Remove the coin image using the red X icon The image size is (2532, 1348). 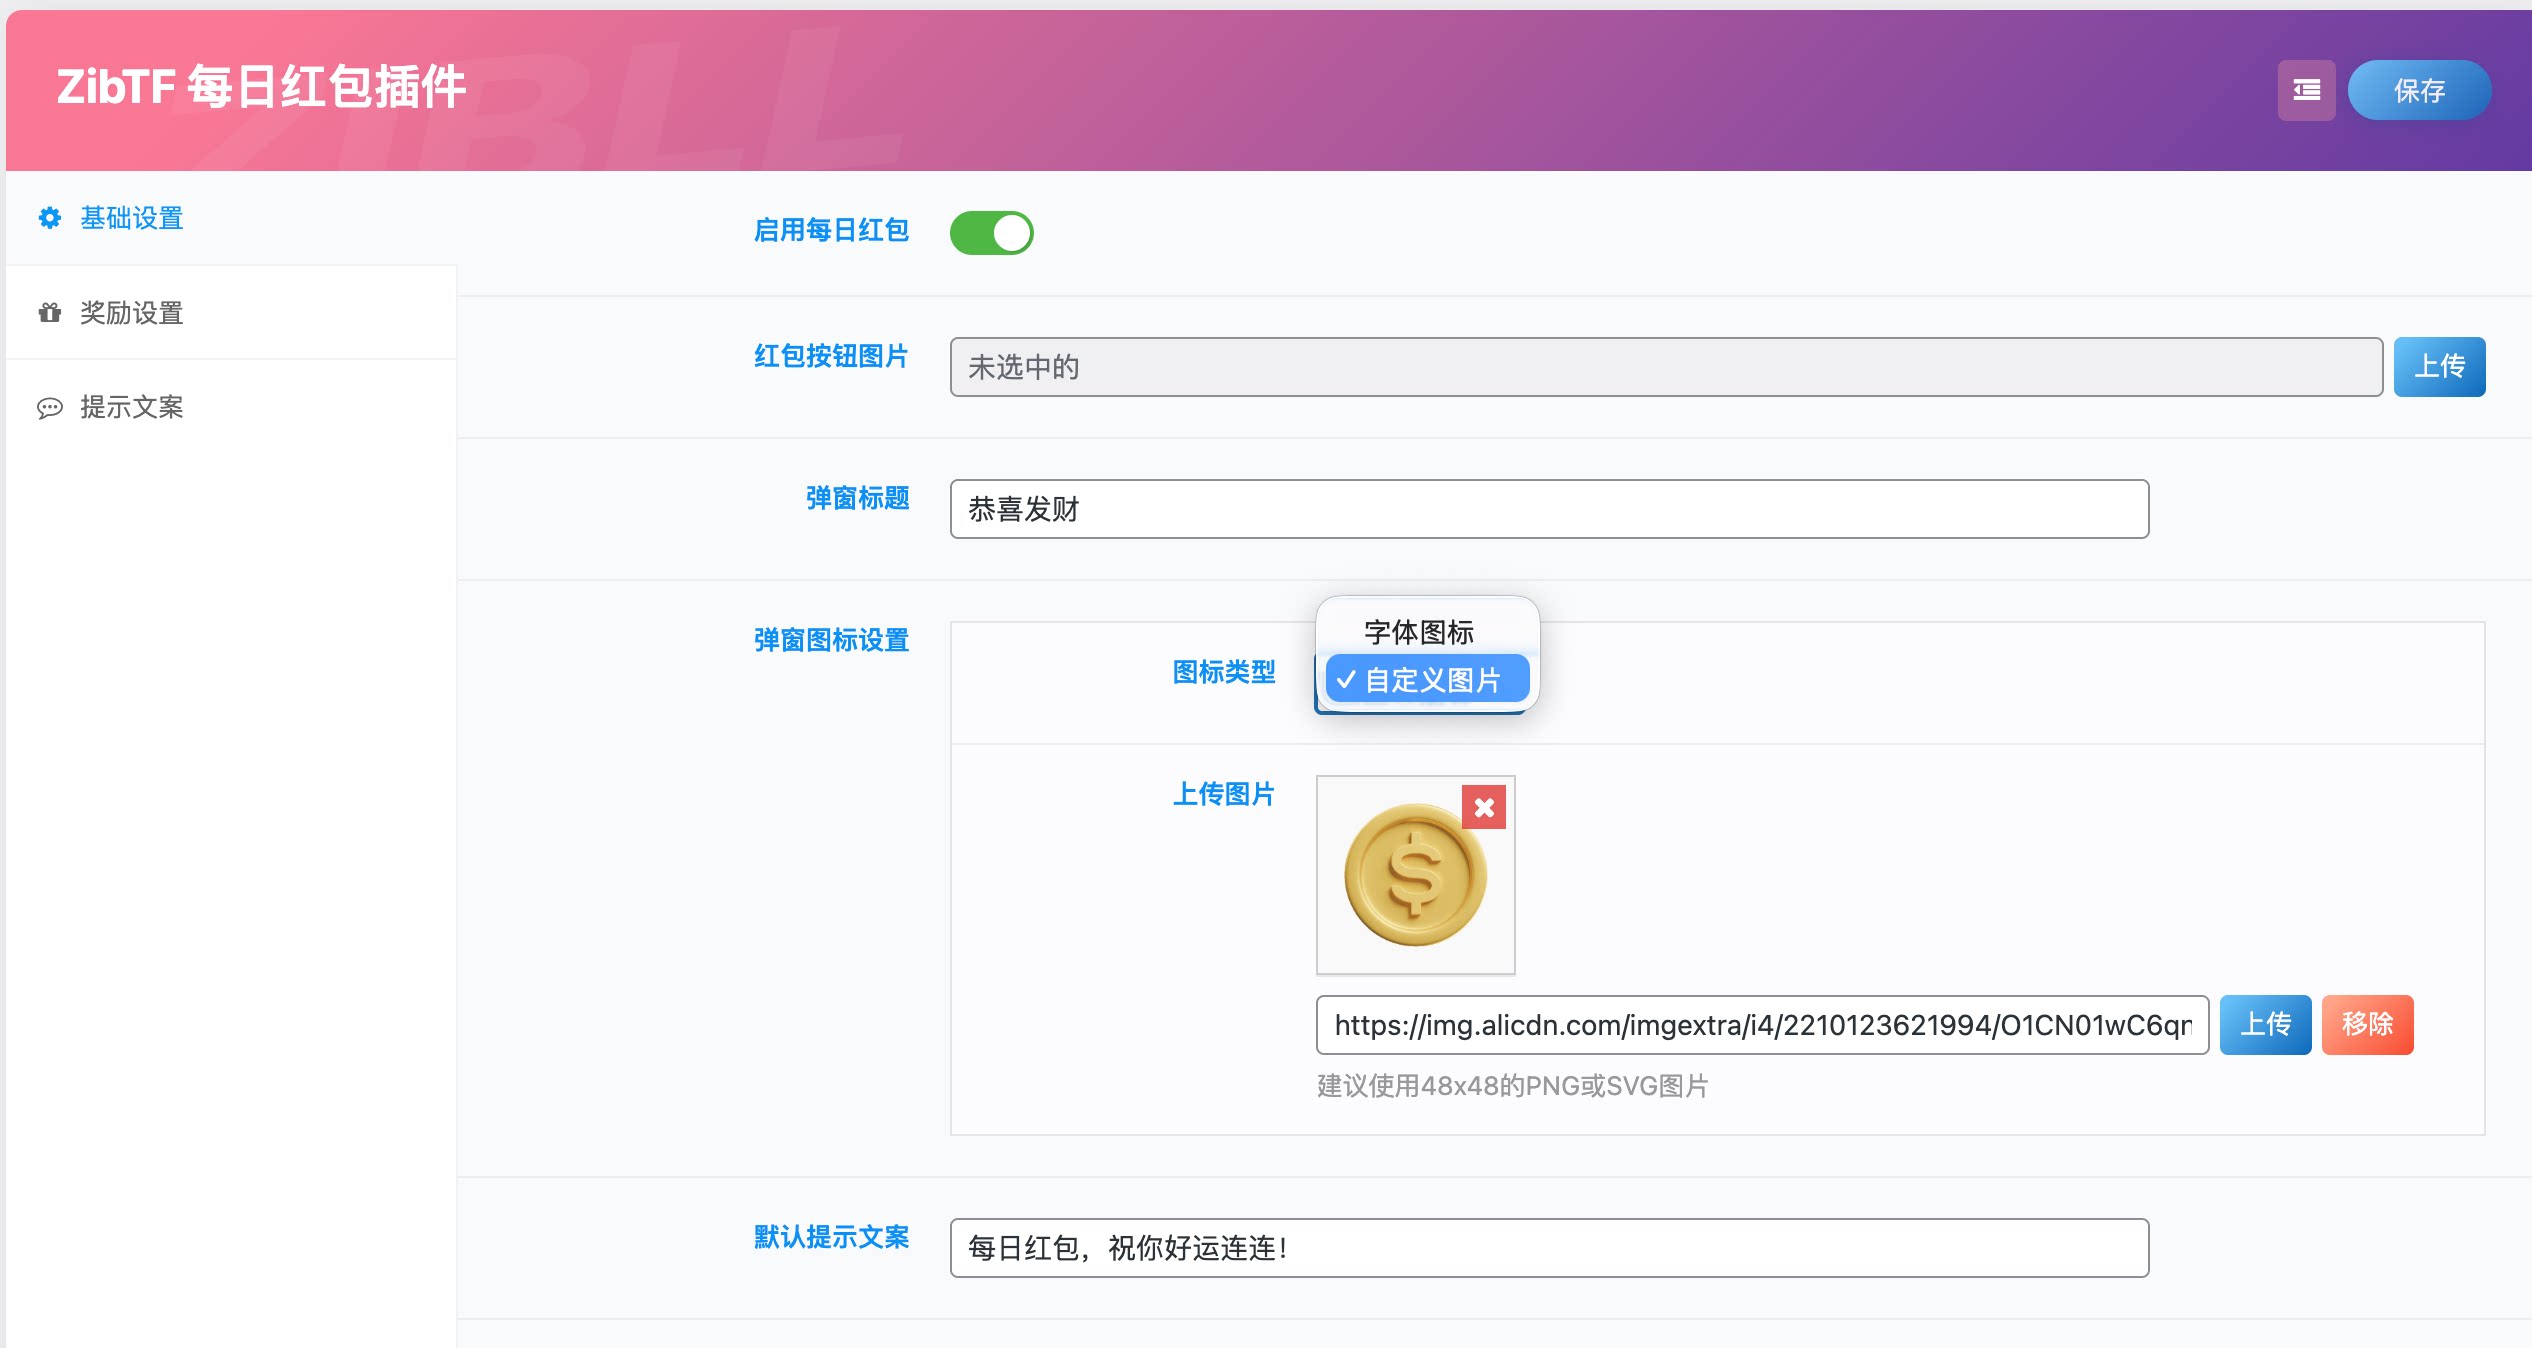(x=1484, y=807)
